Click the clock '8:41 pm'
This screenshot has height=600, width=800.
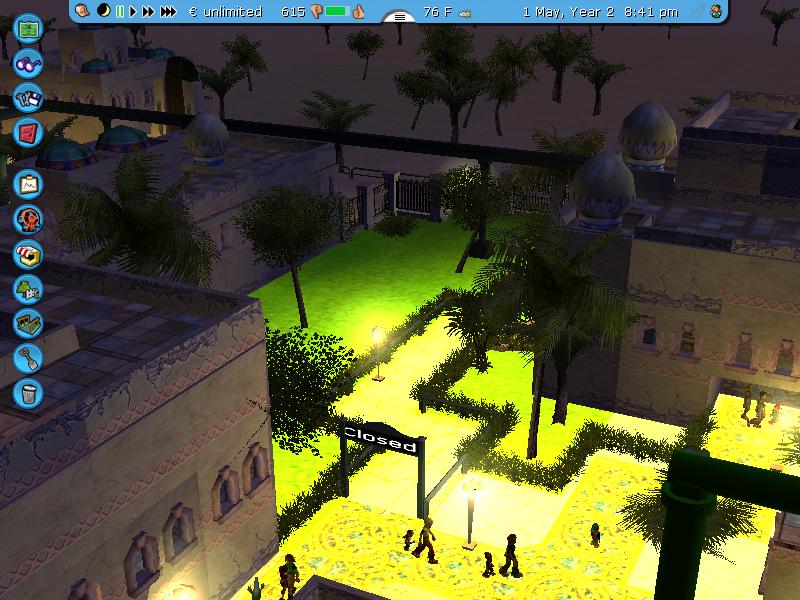651,12
